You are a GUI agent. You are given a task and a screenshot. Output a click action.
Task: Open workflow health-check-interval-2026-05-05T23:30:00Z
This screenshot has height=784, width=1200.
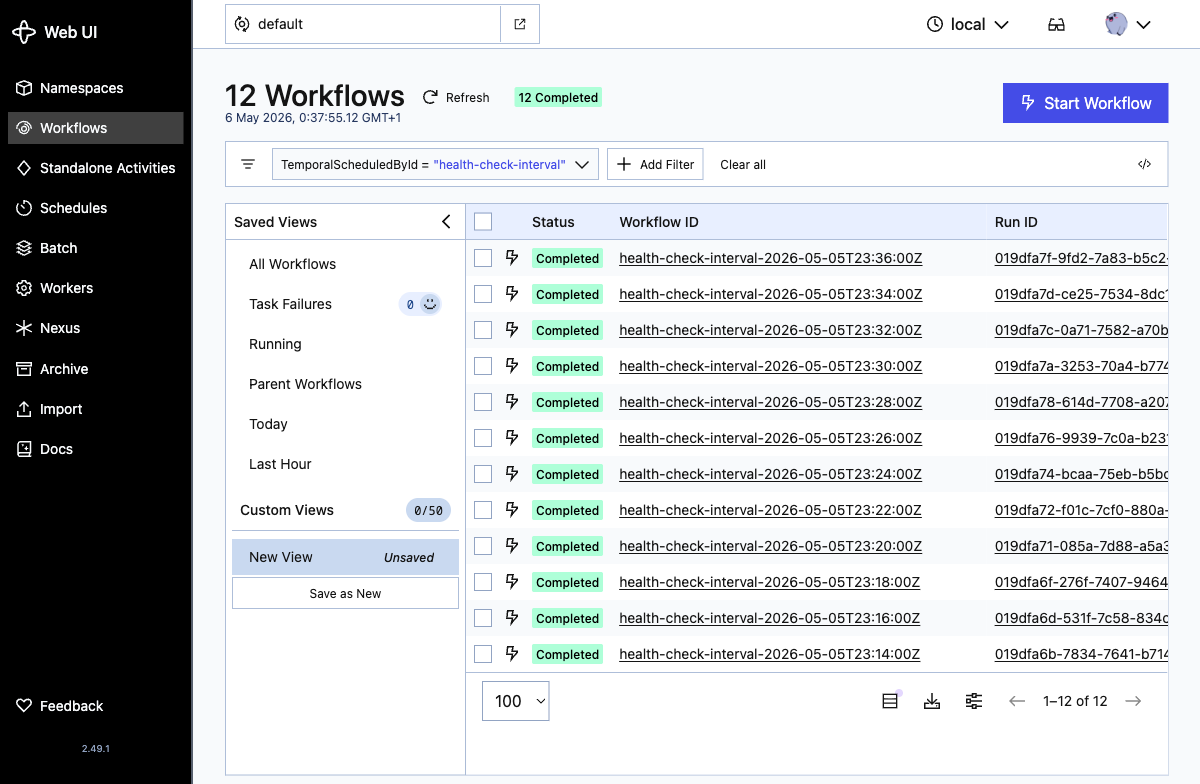pyautogui.click(x=770, y=366)
